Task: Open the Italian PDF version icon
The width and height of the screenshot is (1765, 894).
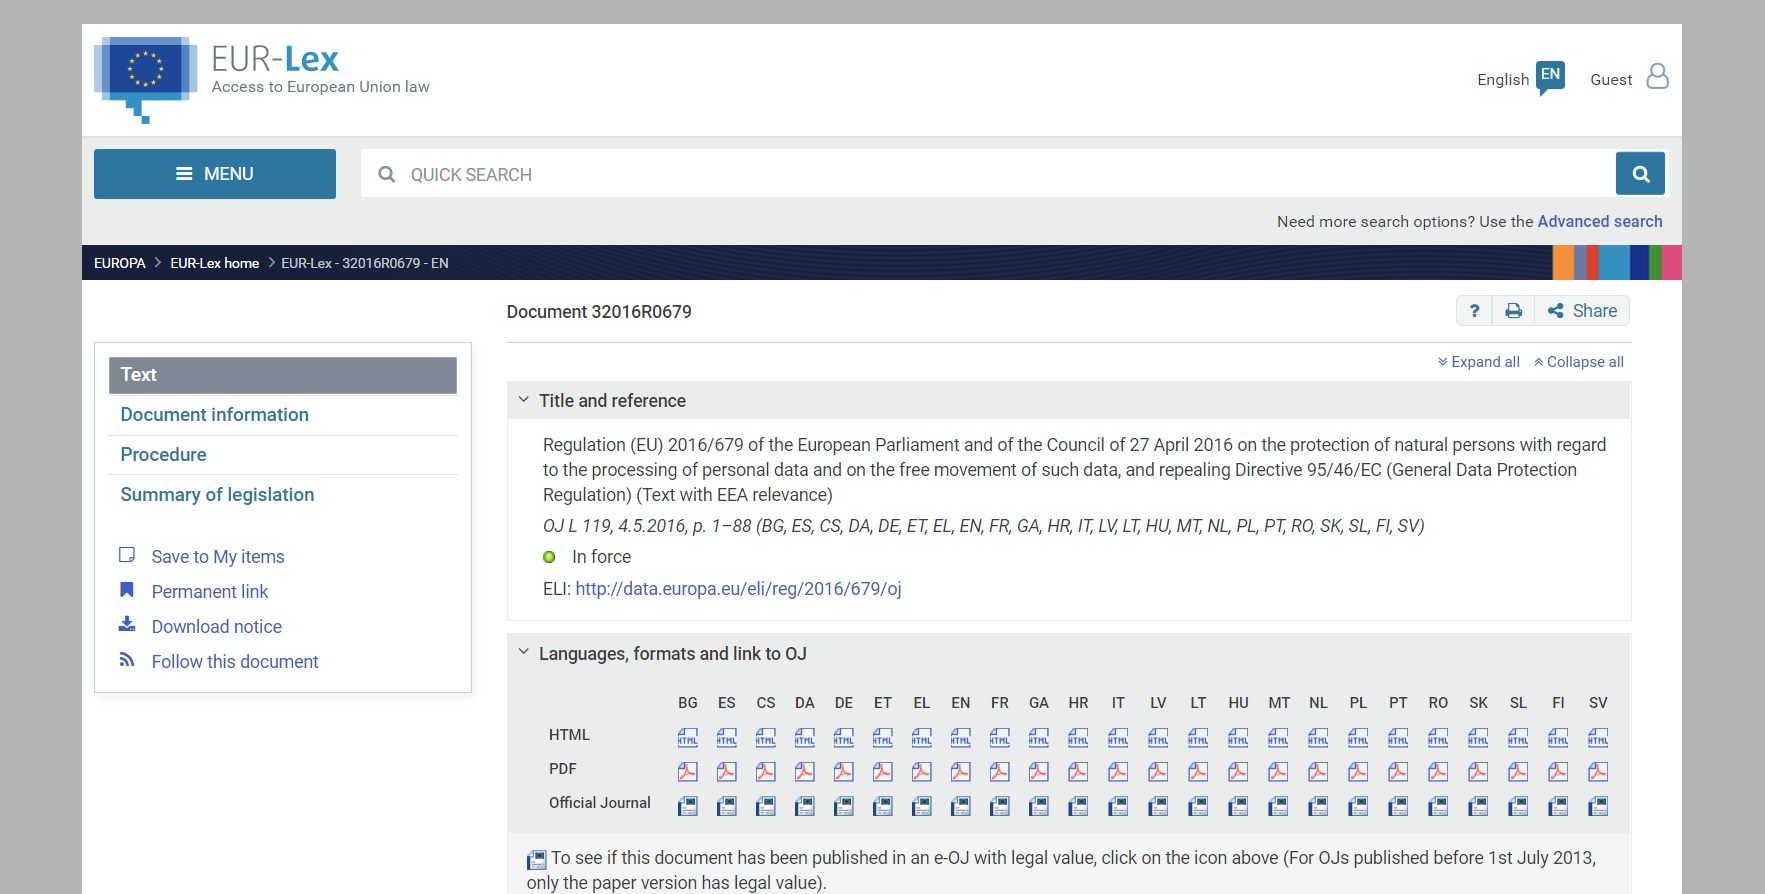Action: (x=1118, y=772)
